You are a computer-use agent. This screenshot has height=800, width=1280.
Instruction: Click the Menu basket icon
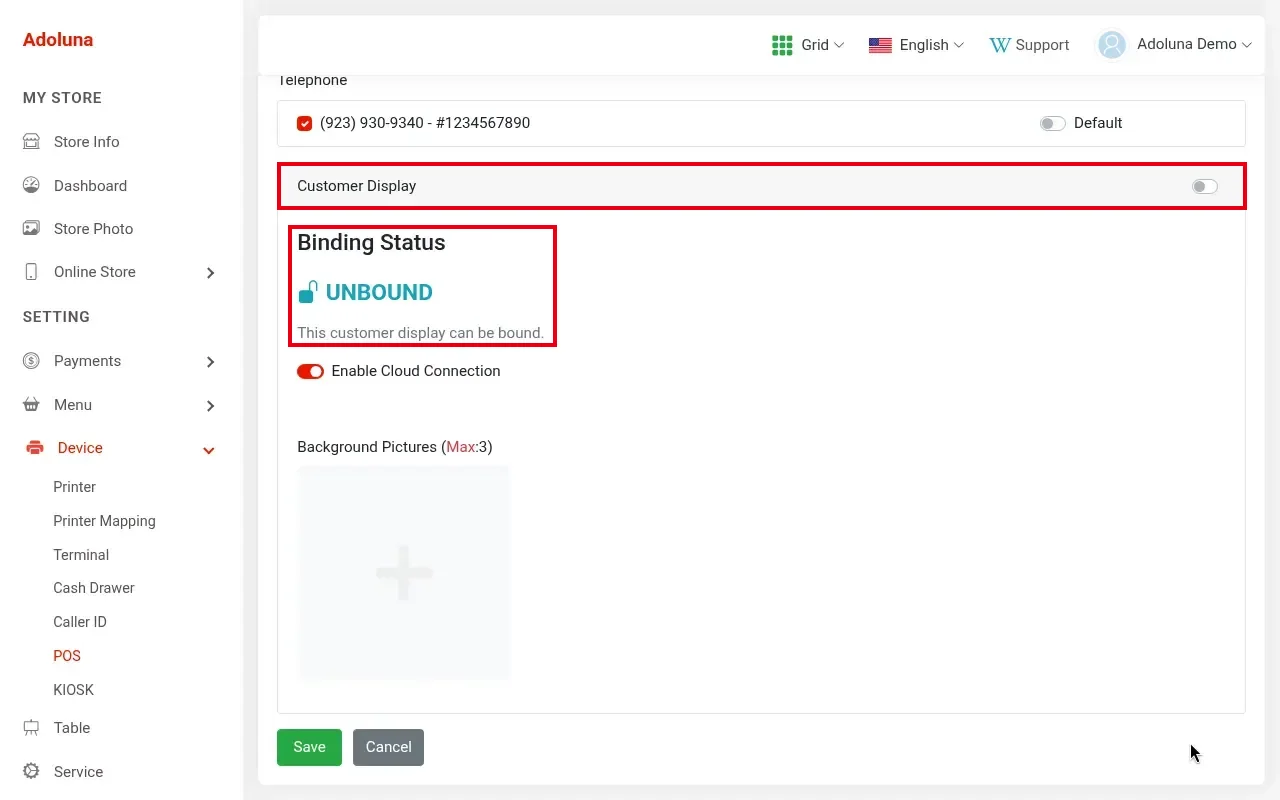coord(31,405)
